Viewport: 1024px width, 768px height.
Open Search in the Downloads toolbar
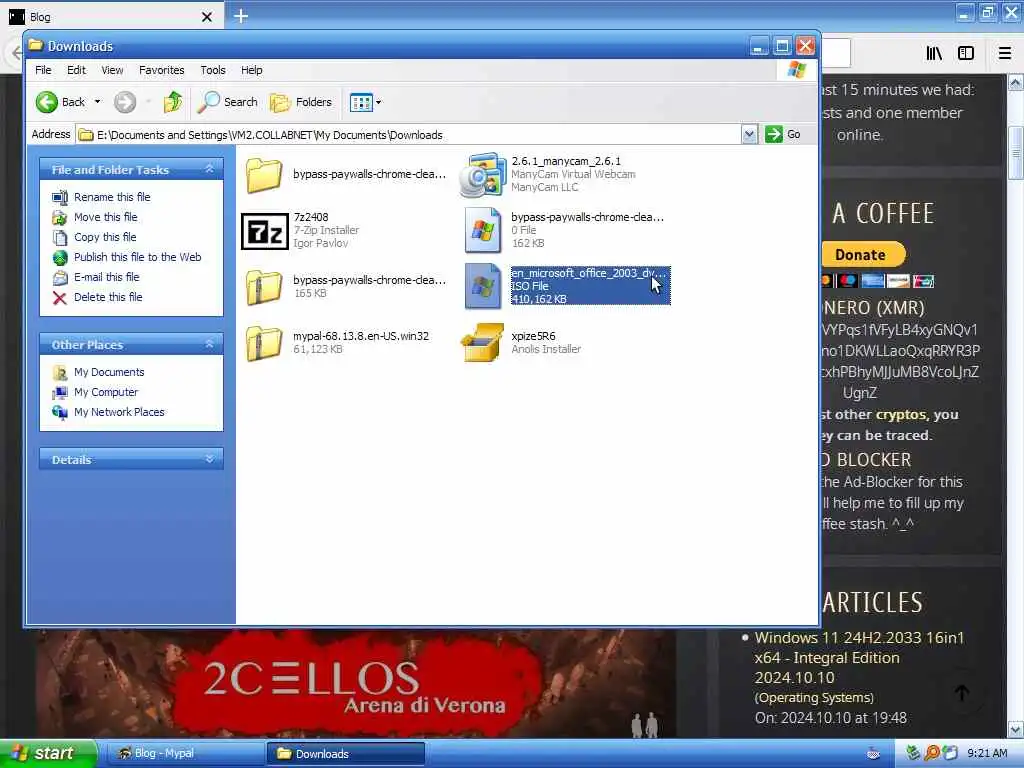(x=228, y=102)
